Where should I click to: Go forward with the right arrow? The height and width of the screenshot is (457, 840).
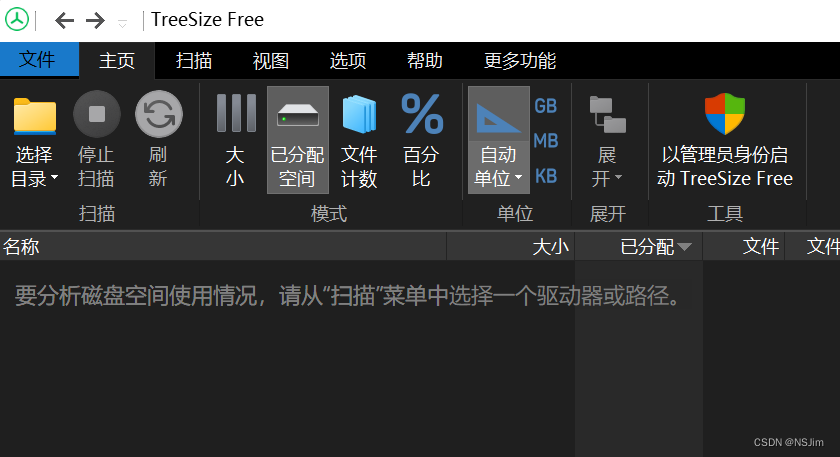(x=95, y=21)
